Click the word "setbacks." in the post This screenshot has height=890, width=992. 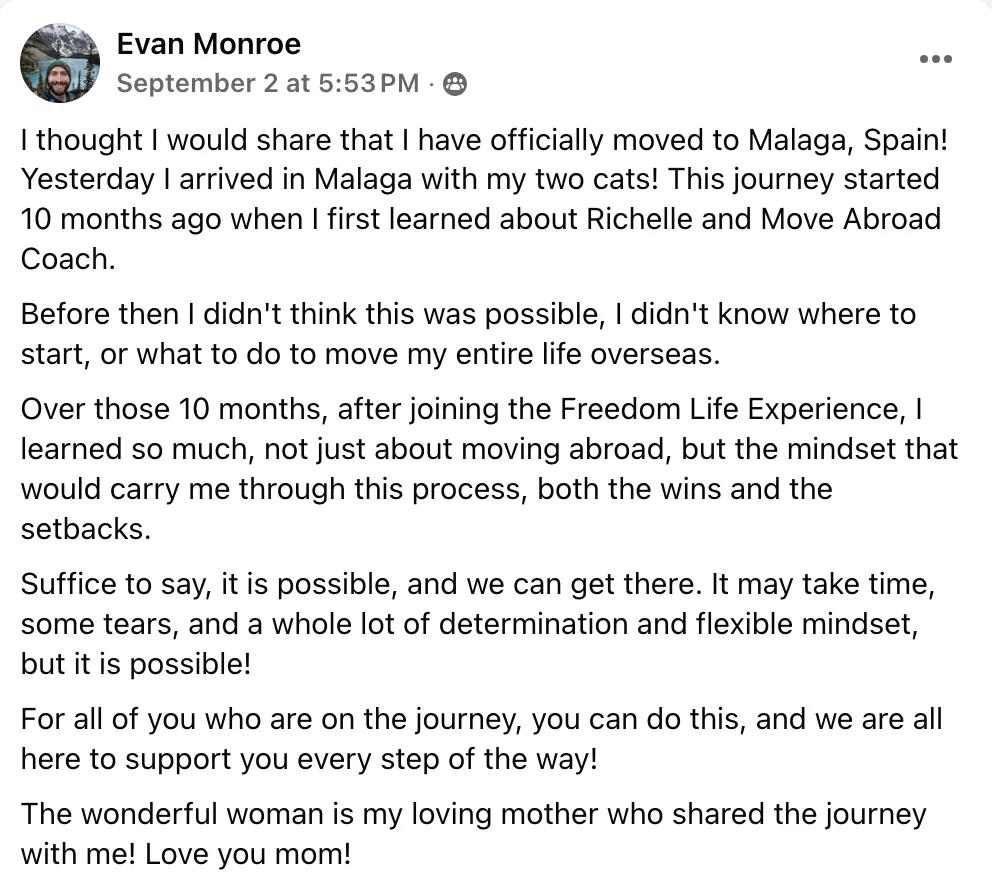86,528
